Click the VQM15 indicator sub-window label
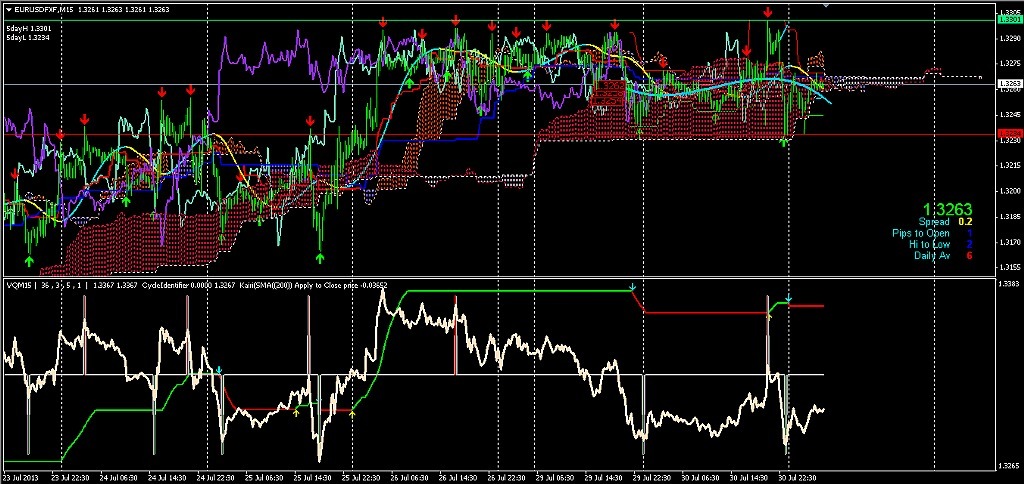The image size is (1024, 484). point(17,284)
